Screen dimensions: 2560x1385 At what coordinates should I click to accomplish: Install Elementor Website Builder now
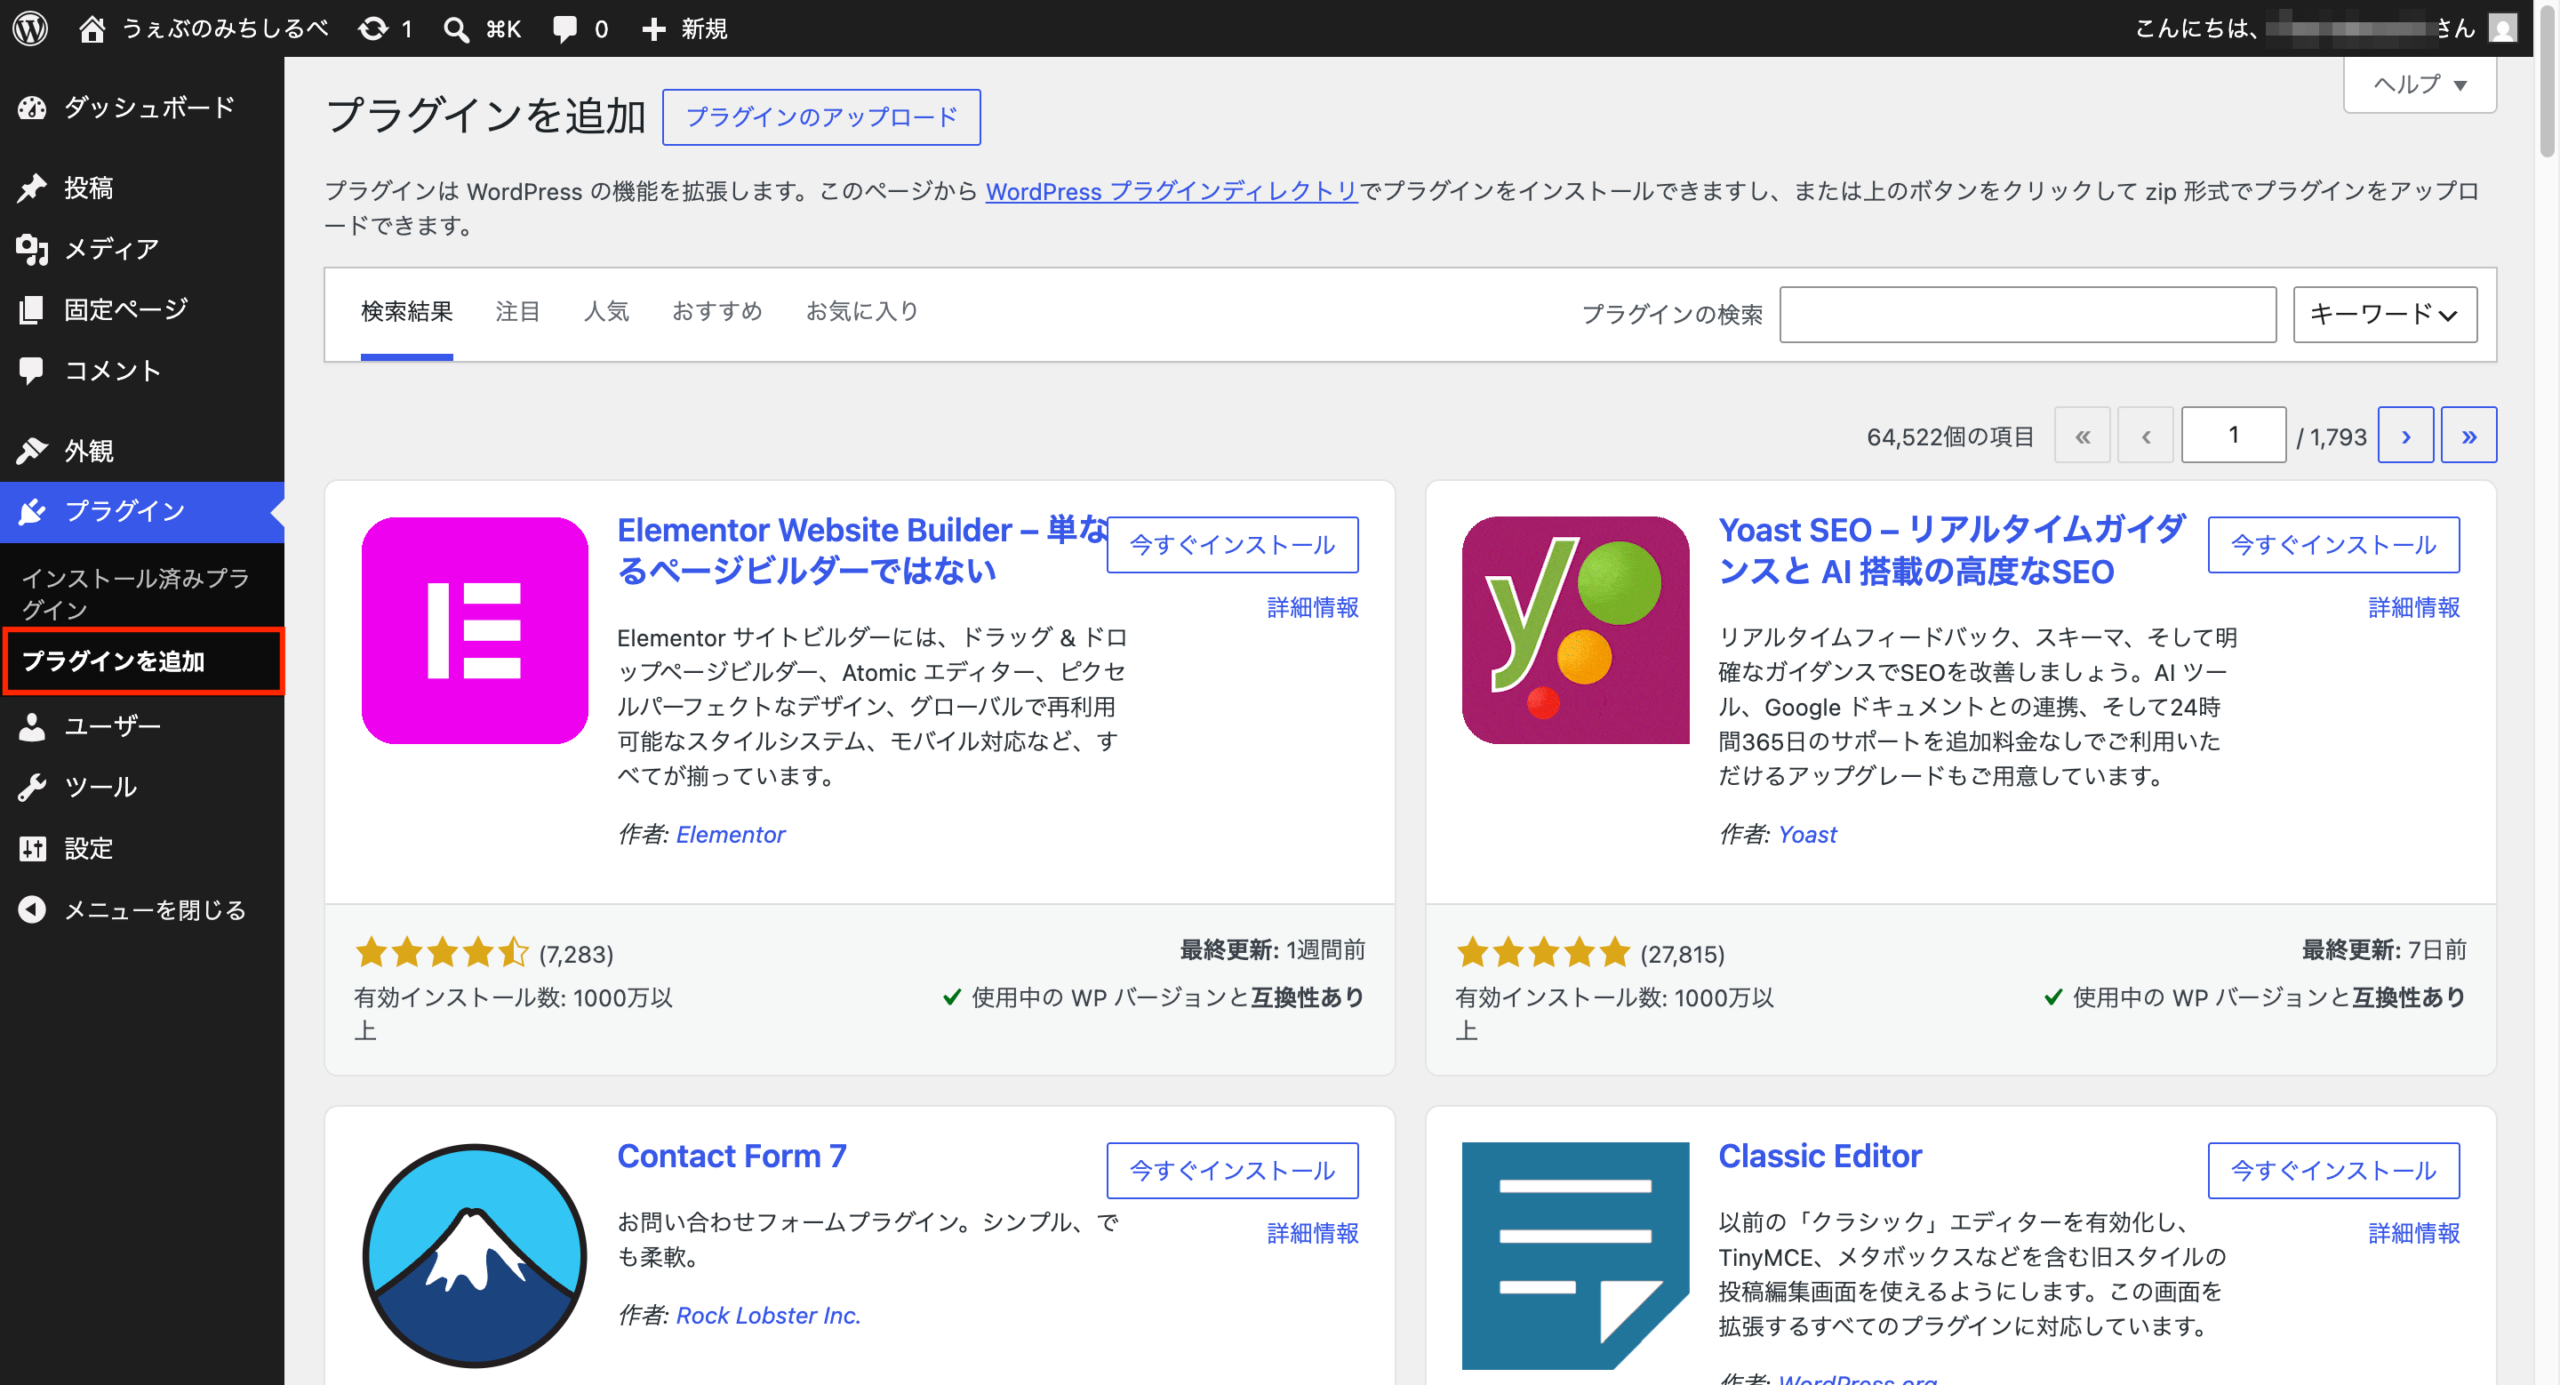[x=1232, y=545]
